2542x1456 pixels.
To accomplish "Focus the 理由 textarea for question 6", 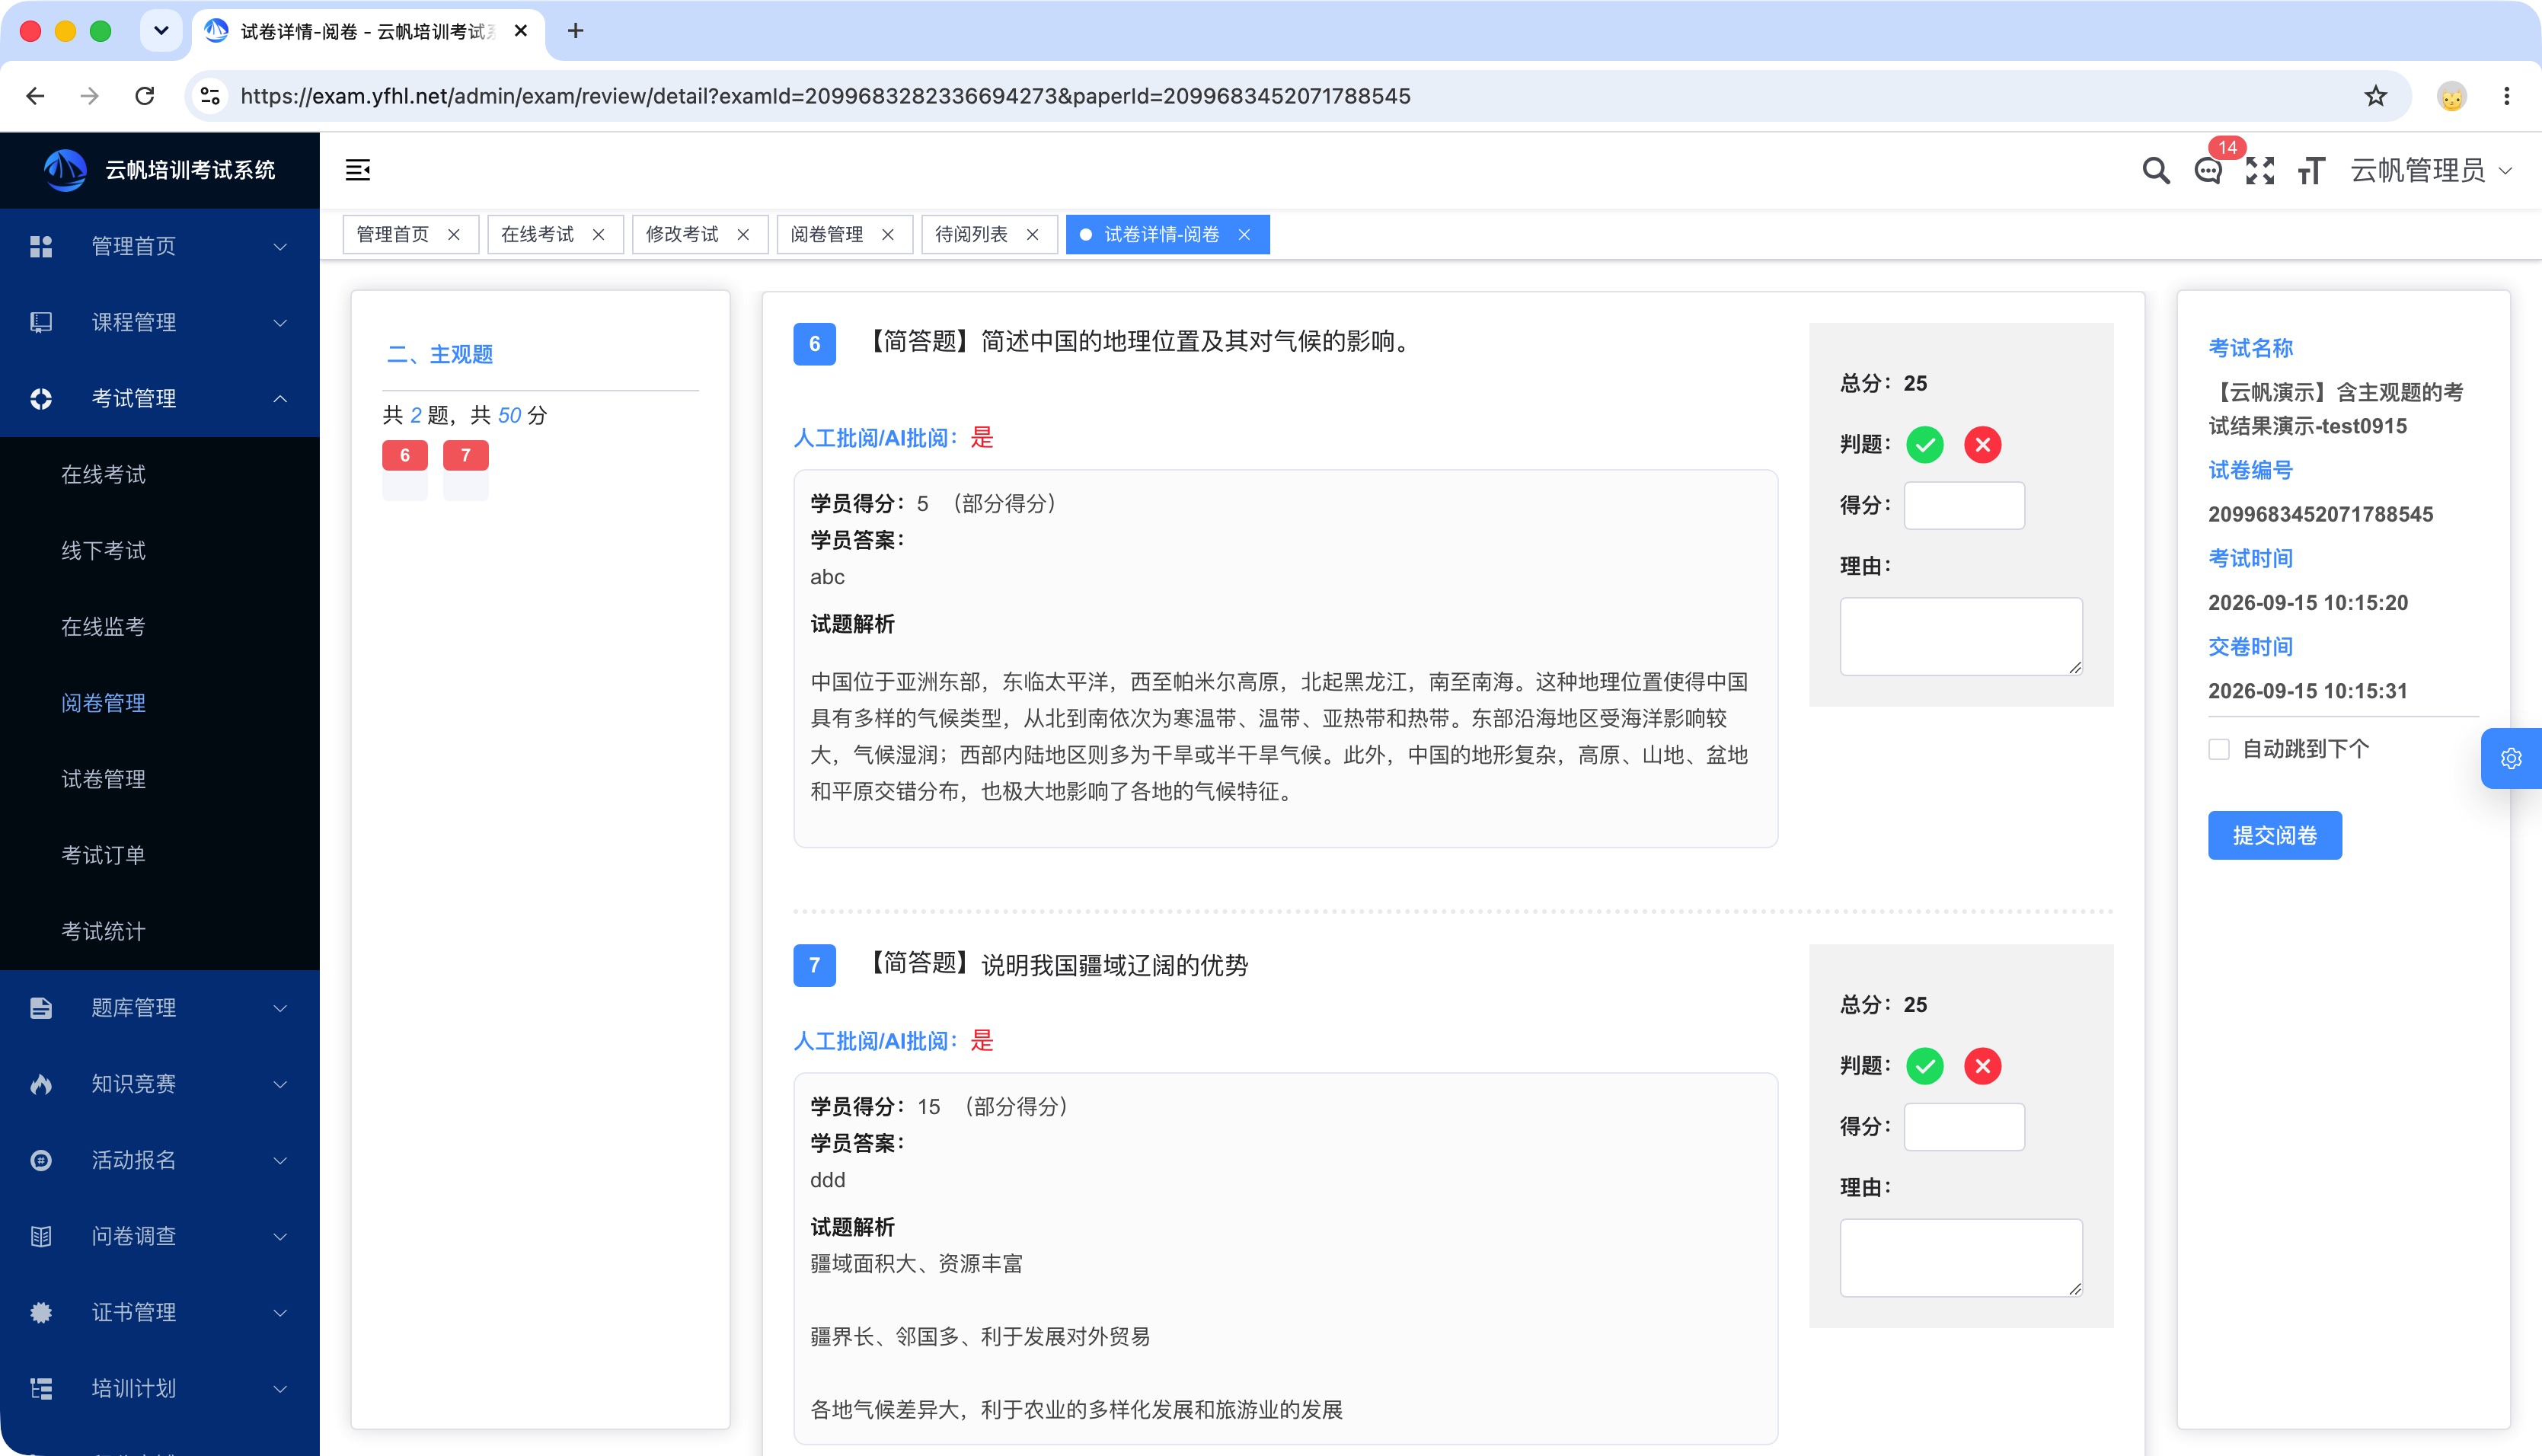I will [1961, 636].
